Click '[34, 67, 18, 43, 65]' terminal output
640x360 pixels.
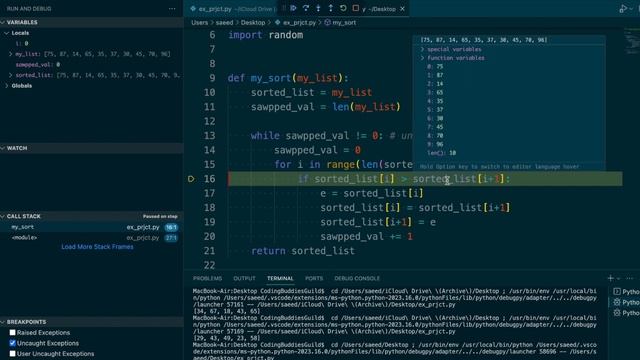(226, 311)
